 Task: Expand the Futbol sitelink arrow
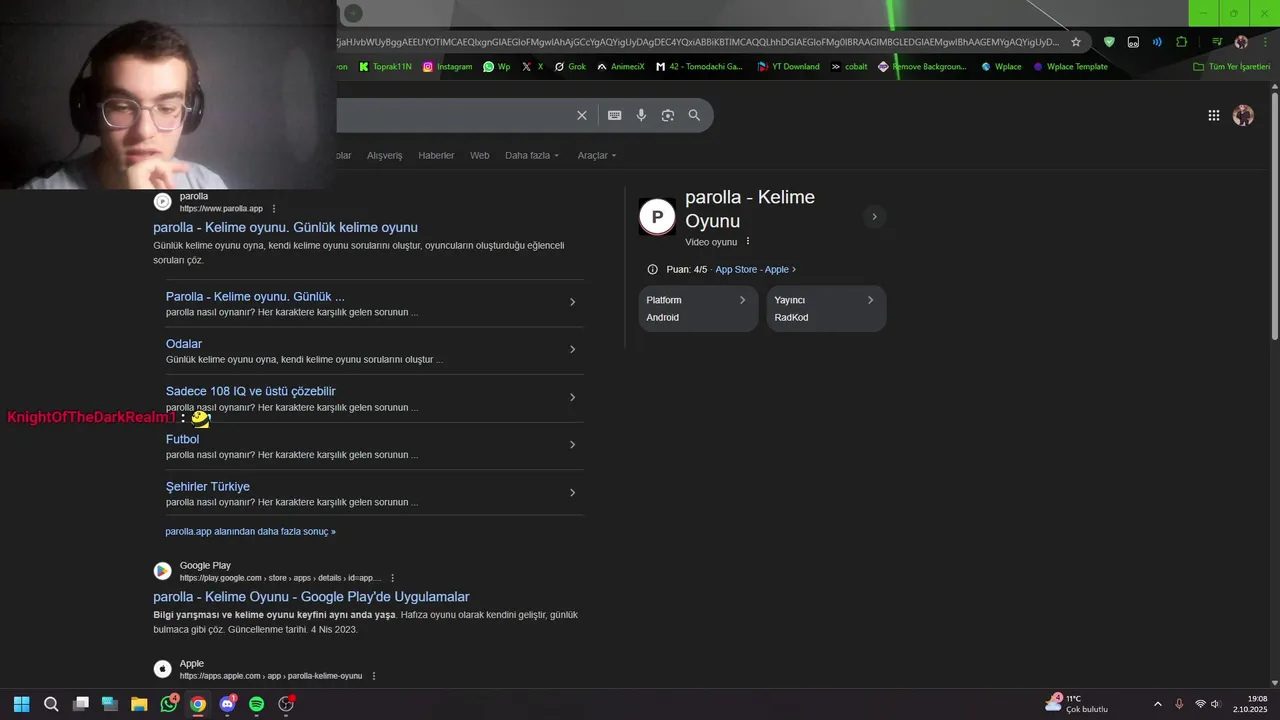[572, 445]
